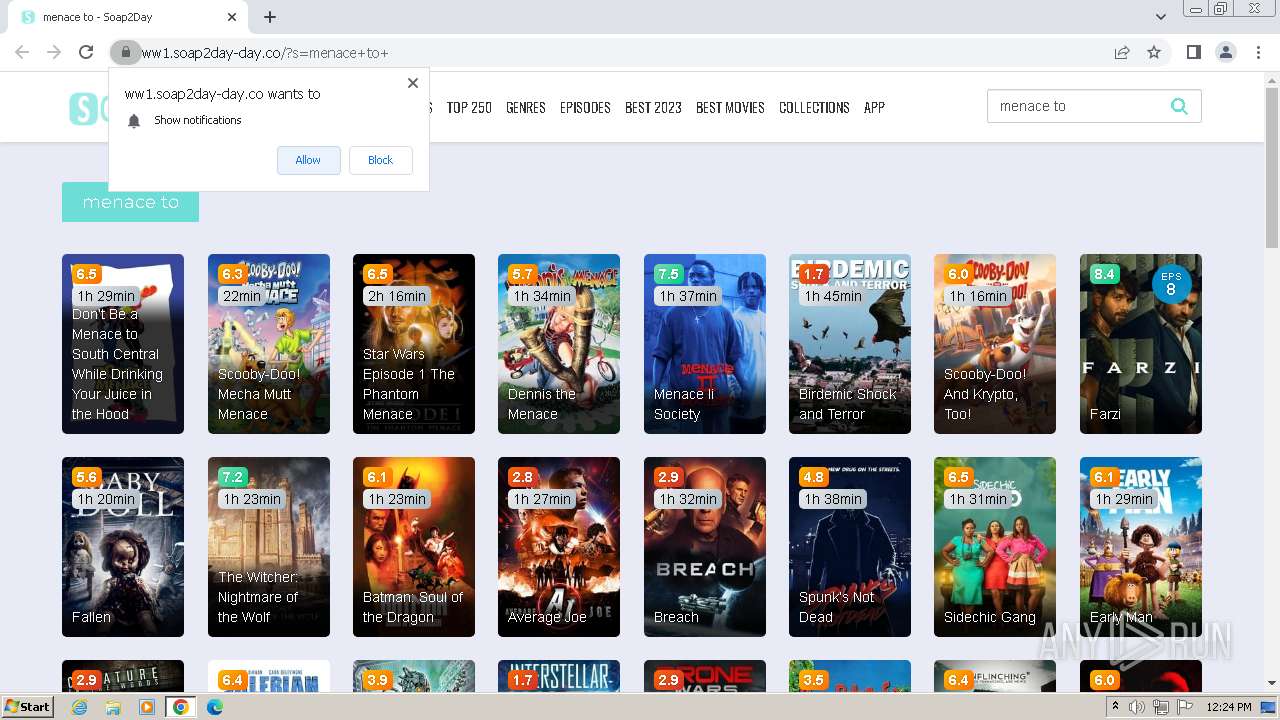Share this page via share icon
The image size is (1280, 720).
click(1122, 53)
